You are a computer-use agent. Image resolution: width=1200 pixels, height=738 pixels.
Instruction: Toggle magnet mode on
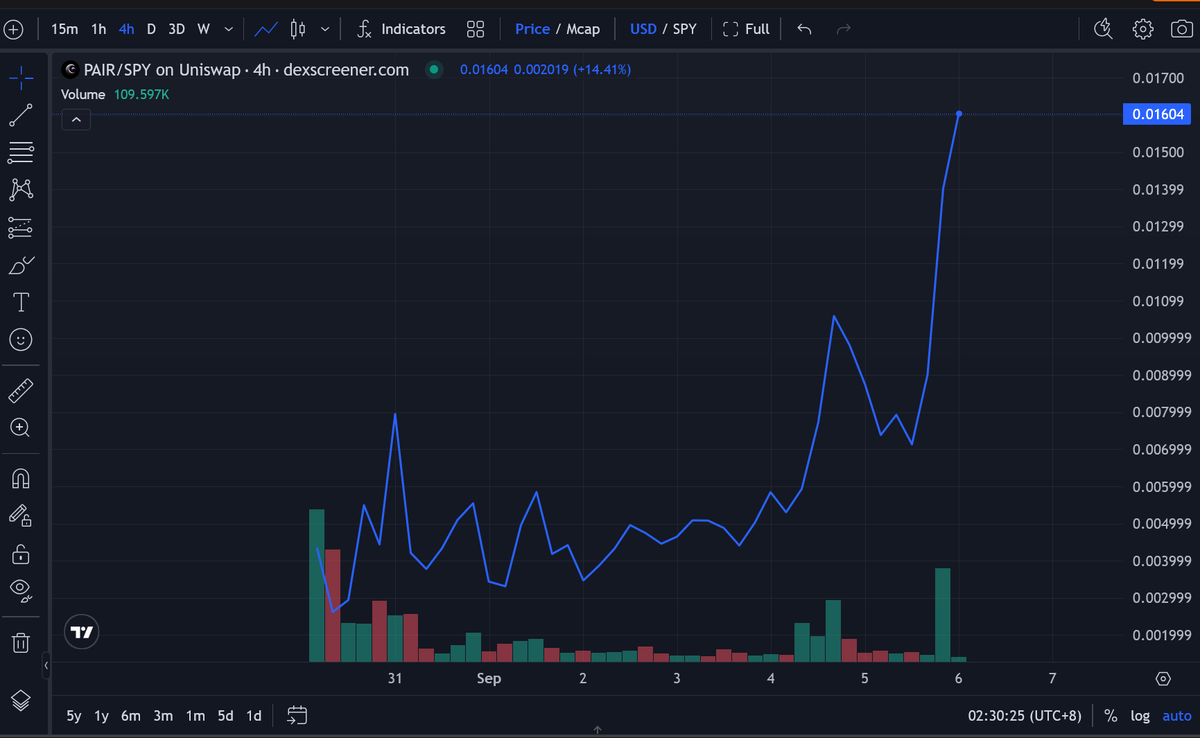tap(20, 478)
